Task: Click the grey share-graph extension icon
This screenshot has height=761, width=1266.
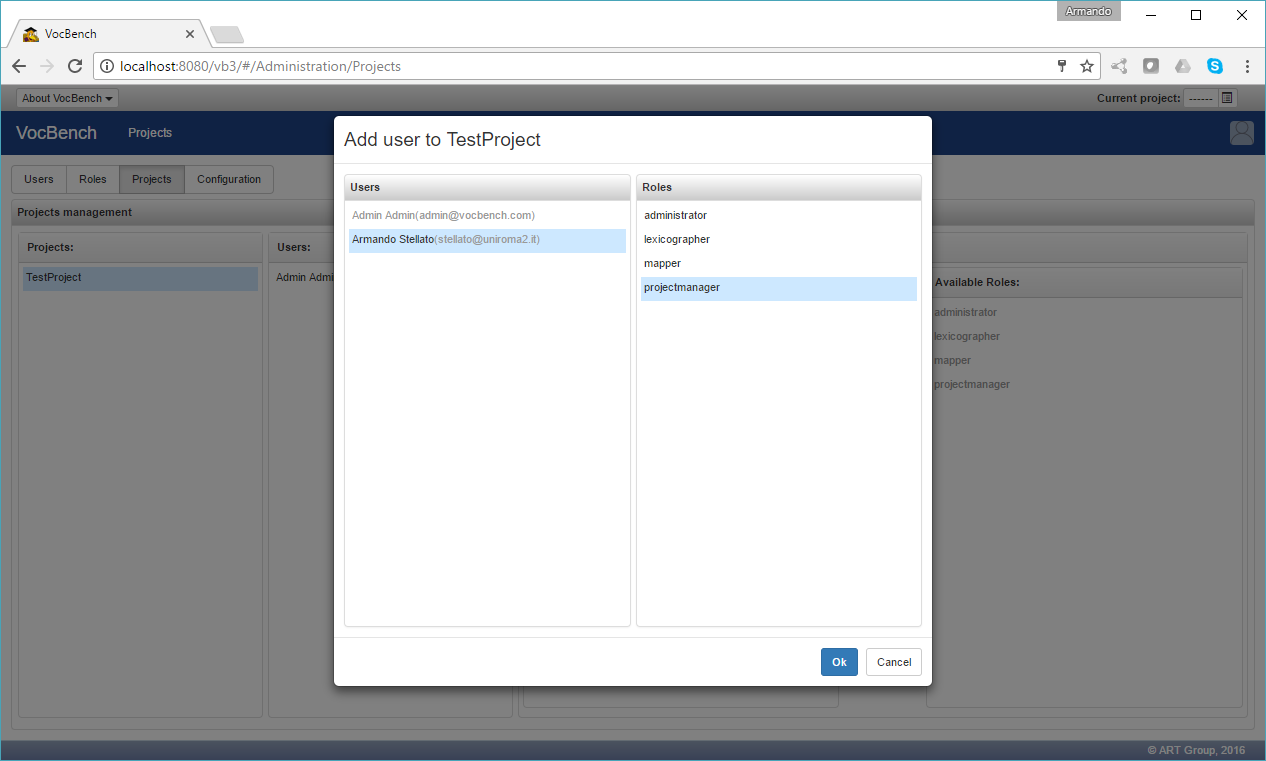Action: [x=1119, y=66]
